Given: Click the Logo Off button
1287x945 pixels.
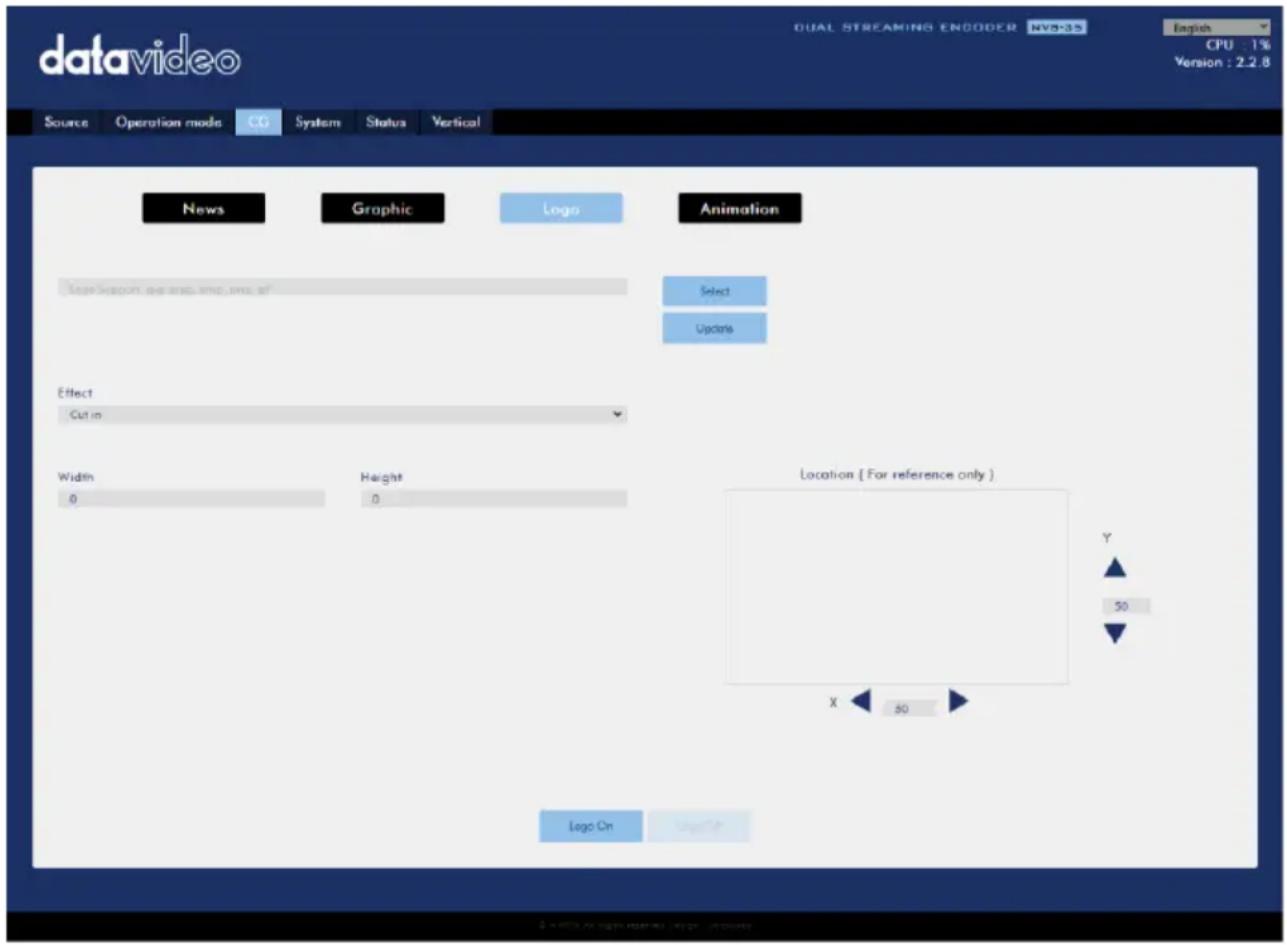Looking at the screenshot, I should pyautogui.click(x=699, y=826).
